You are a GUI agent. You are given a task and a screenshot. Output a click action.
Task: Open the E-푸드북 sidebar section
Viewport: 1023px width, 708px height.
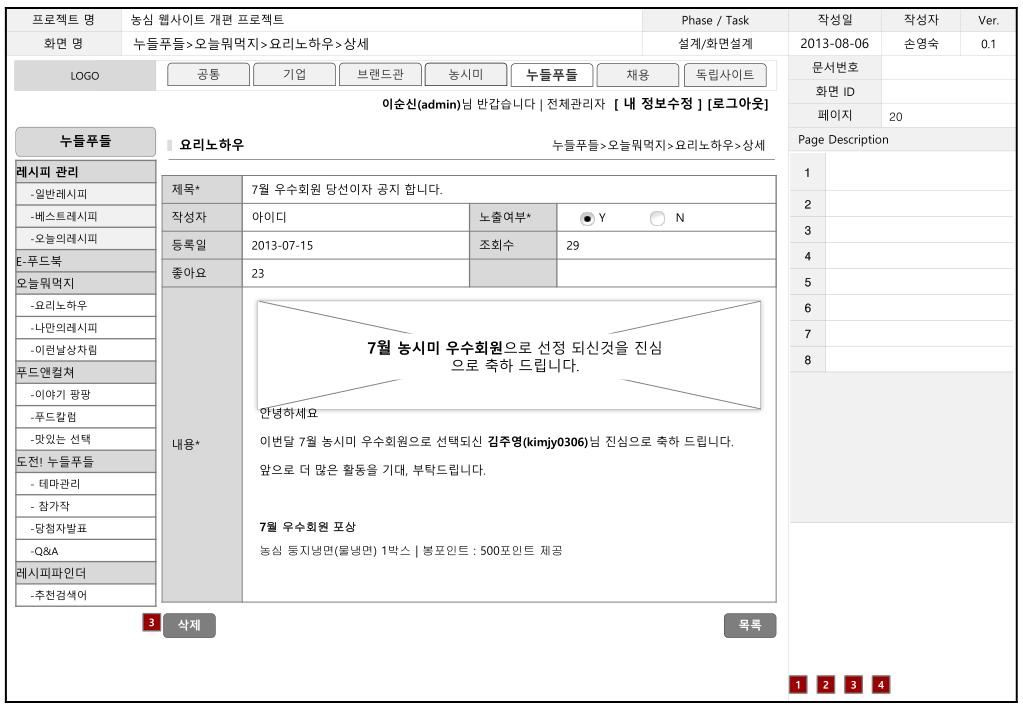coord(85,261)
